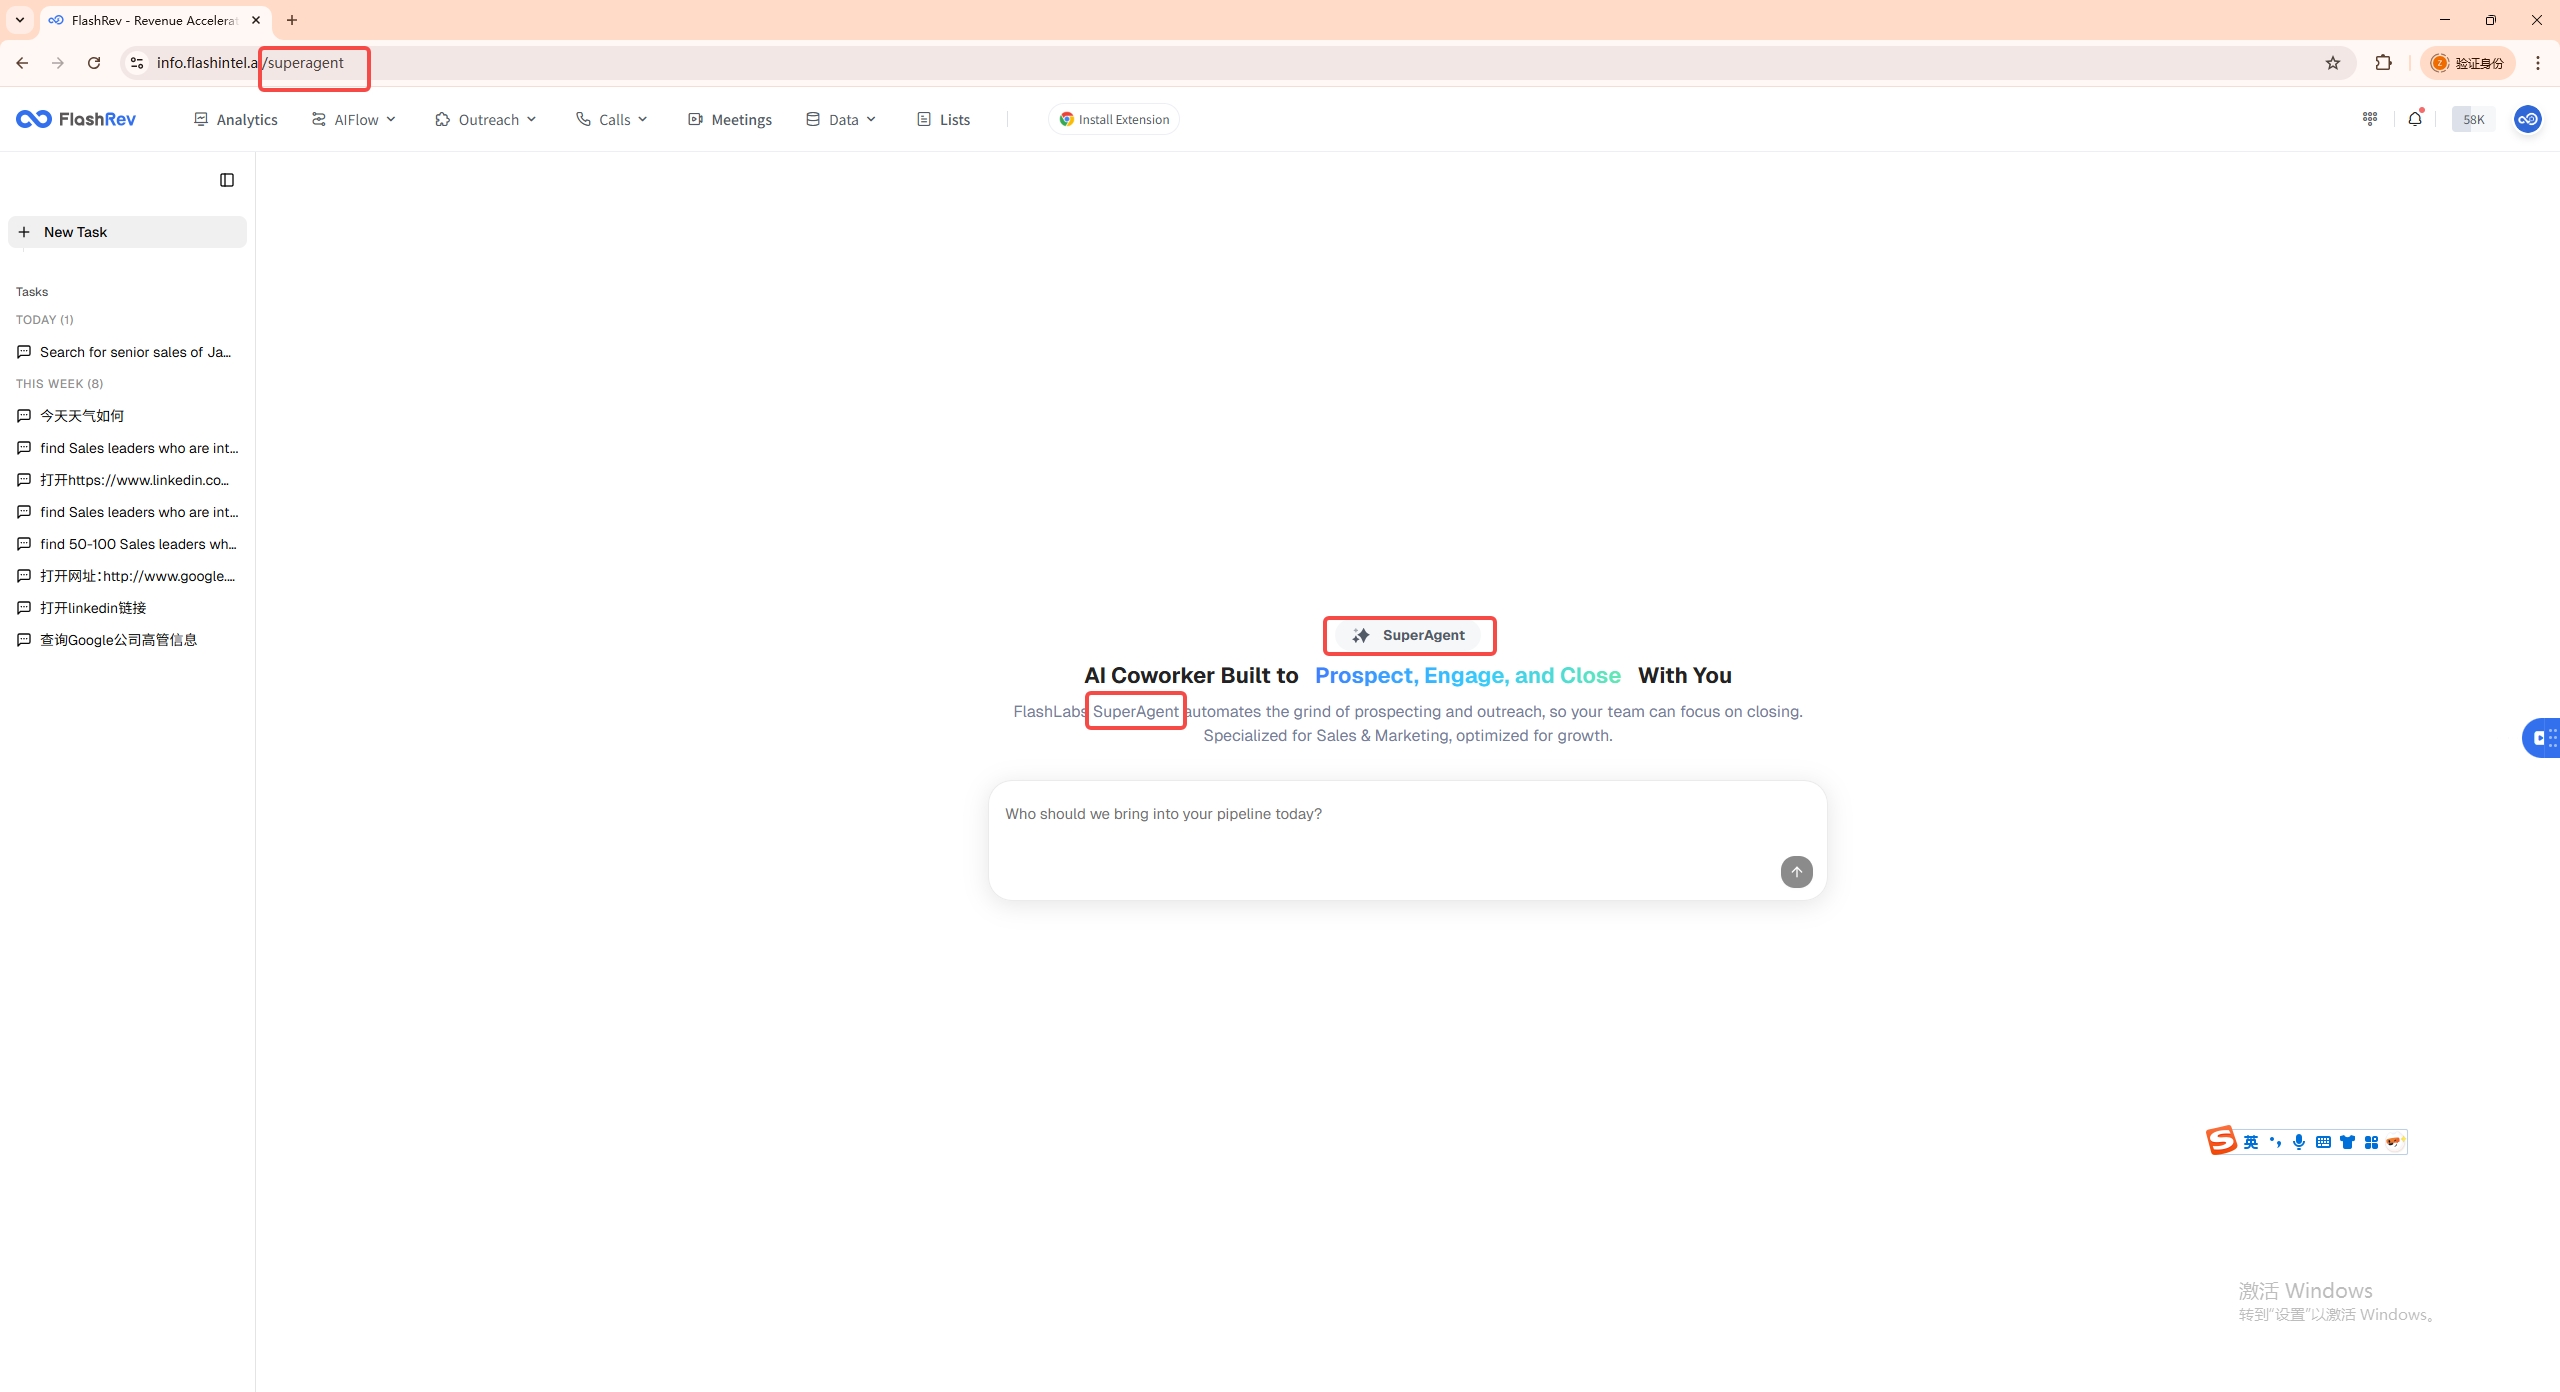Reload the page
This screenshot has width=2560, height=1392.
(x=94, y=63)
